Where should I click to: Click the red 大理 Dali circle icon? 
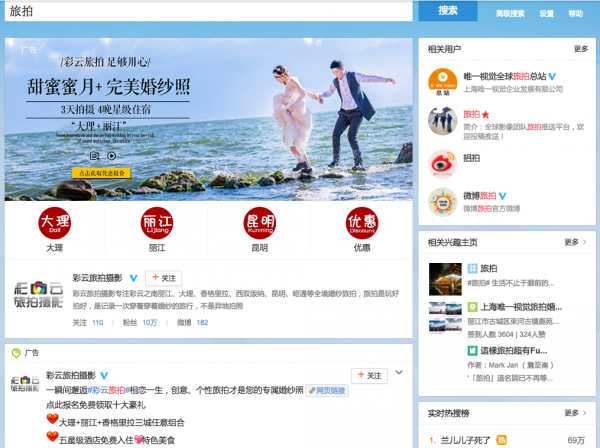[x=54, y=222]
